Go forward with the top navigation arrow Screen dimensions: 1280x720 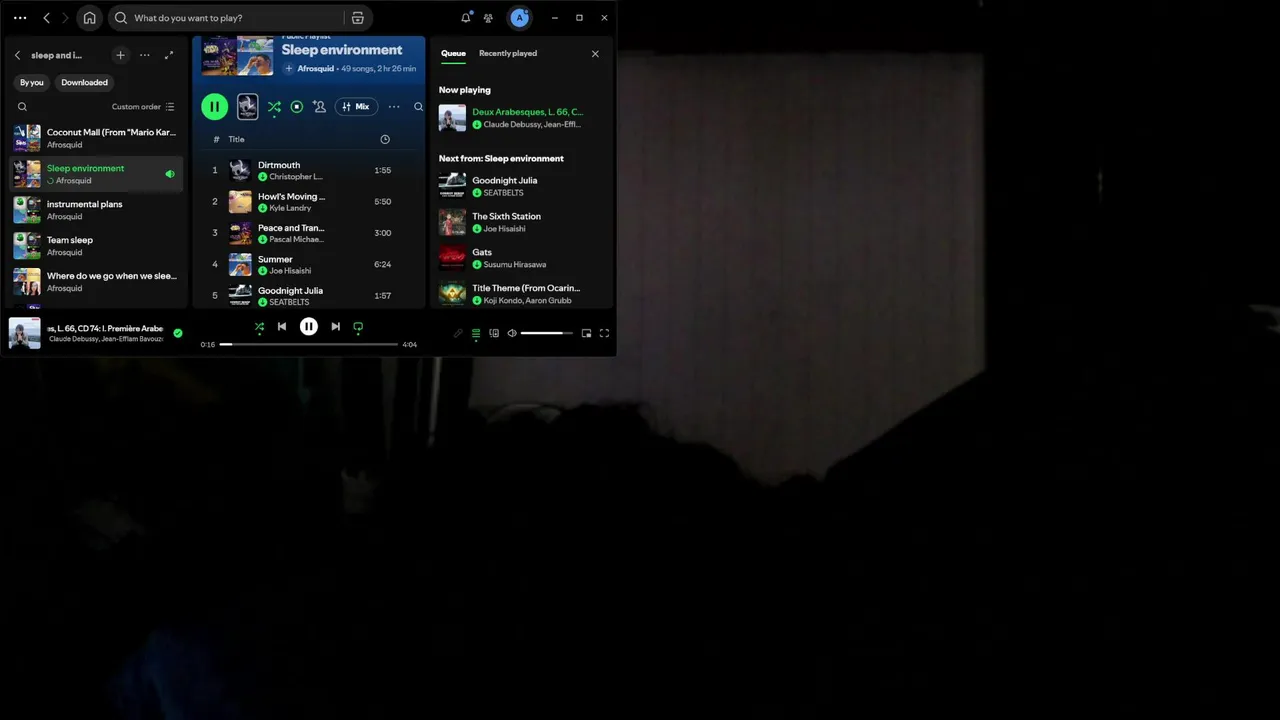coord(65,18)
